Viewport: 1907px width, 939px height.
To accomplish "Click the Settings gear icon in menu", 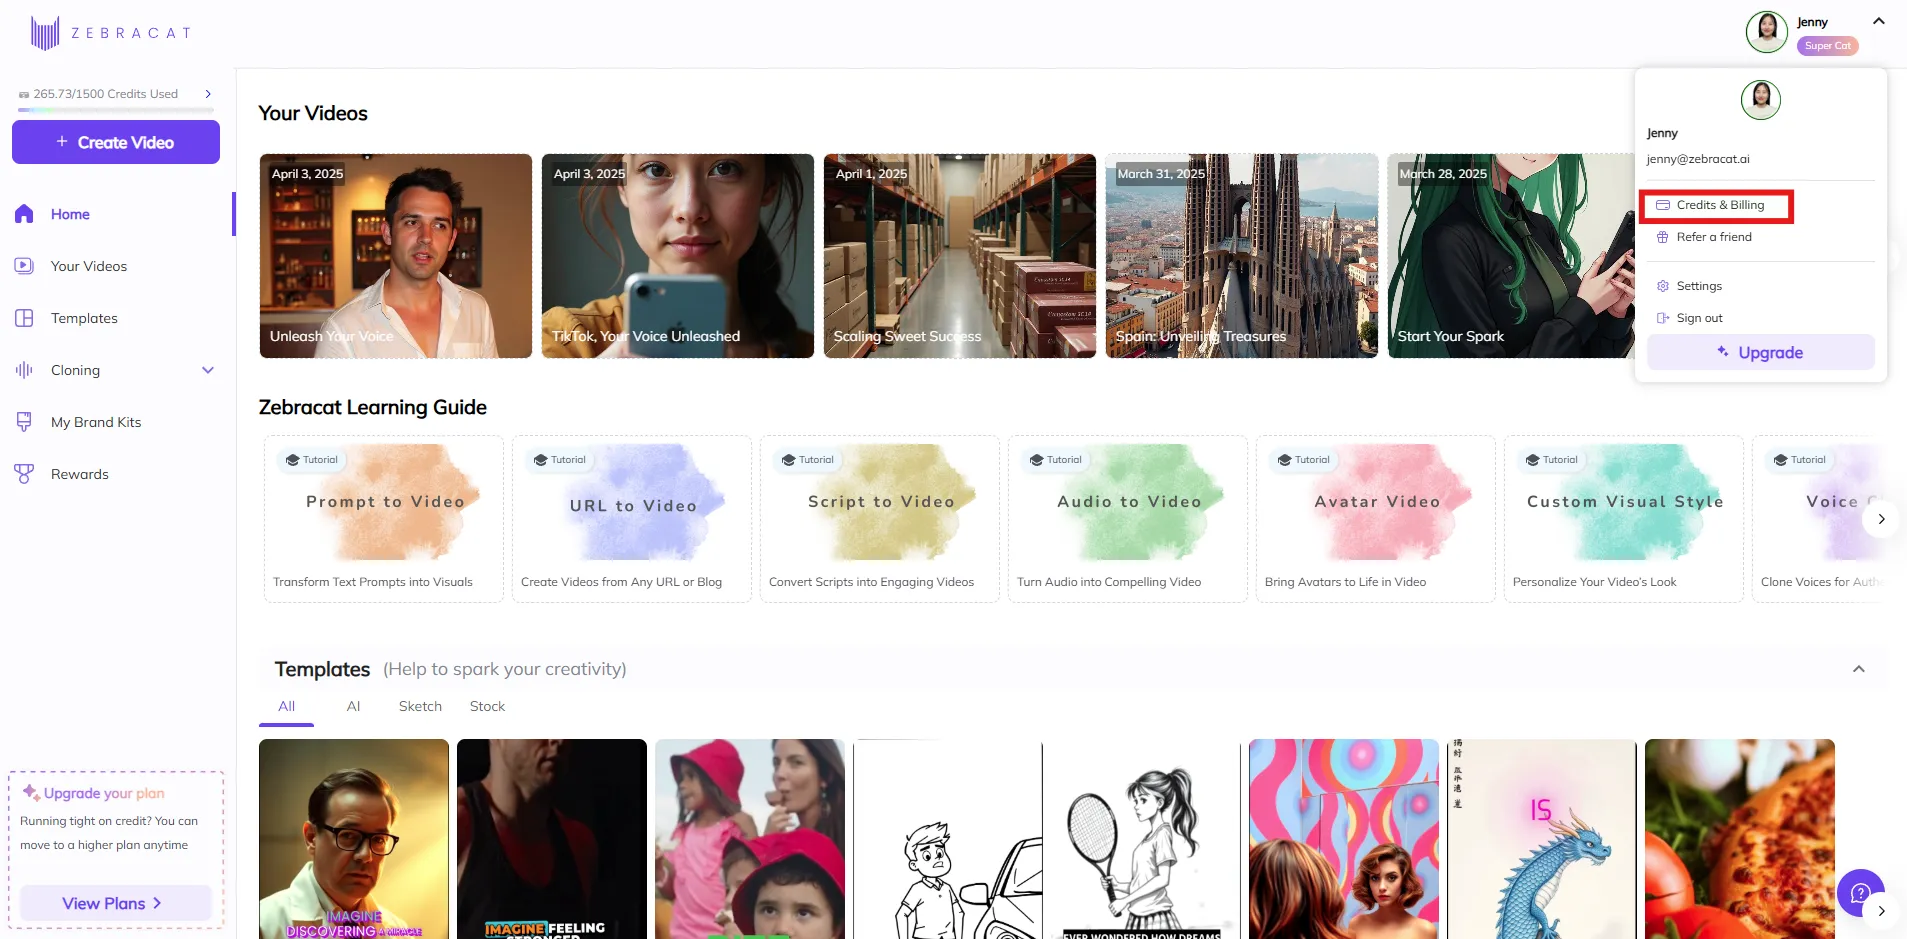I will pyautogui.click(x=1663, y=286).
